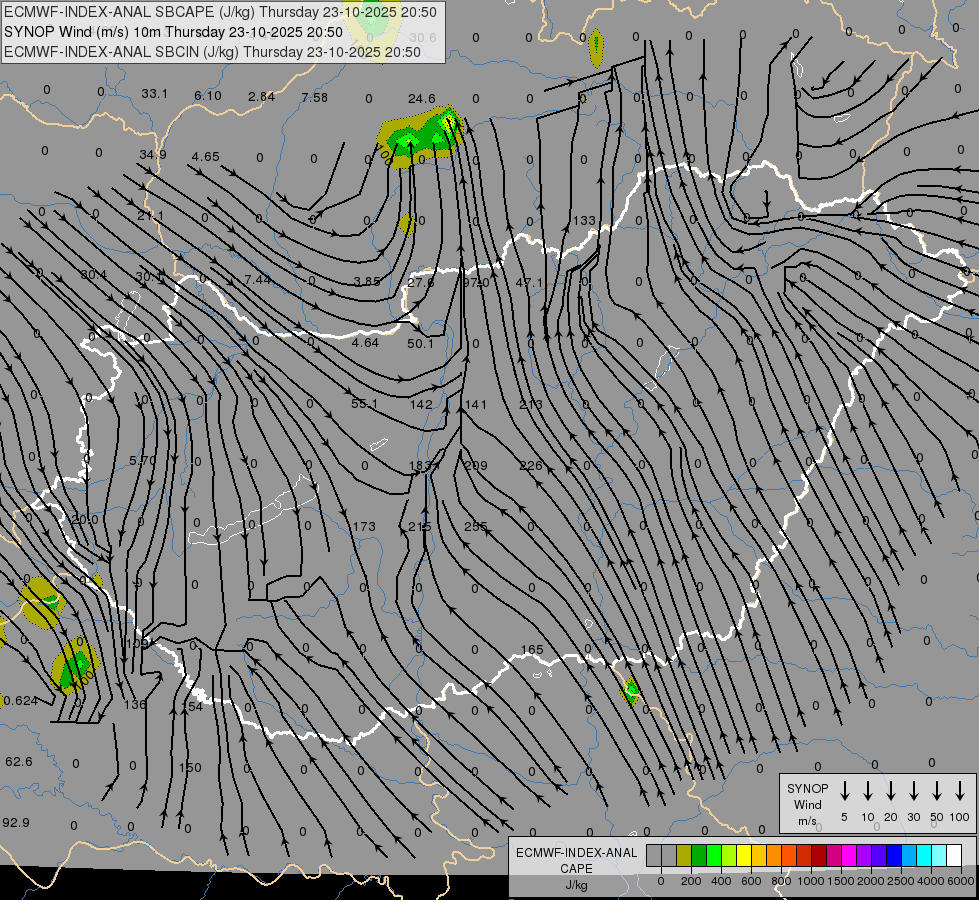The height and width of the screenshot is (900, 979).
Task: Select the SYNOP Wind 10m title line
Action: click(x=174, y=32)
